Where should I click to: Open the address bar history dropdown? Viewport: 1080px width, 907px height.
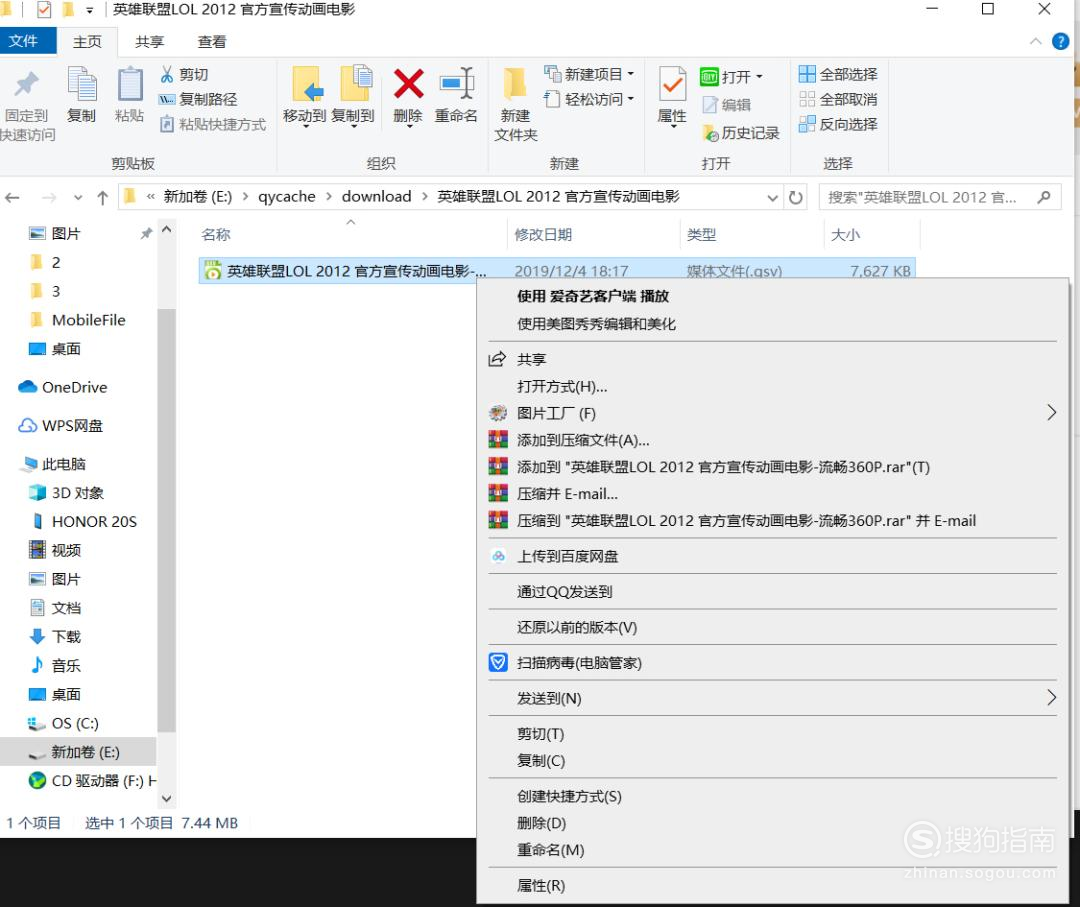(772, 197)
